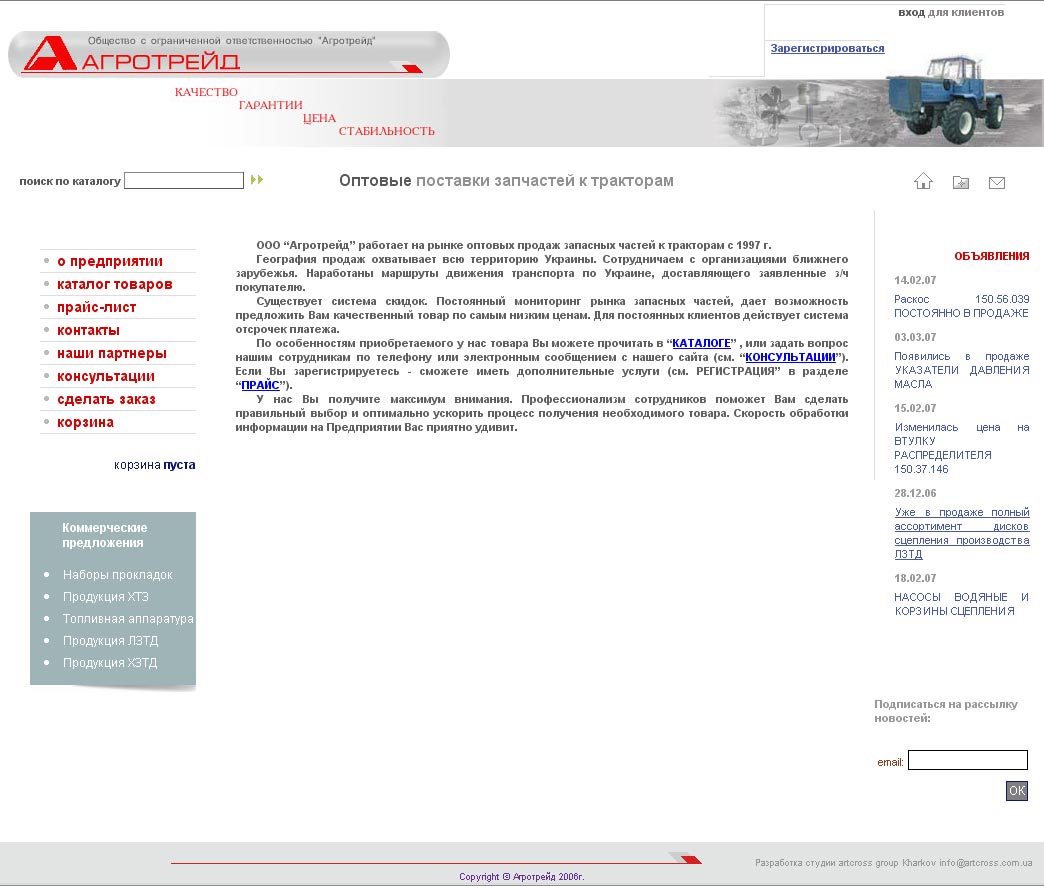Screen dimensions: 1044x886
Task: Open the 'о предприятии' menu item
Action: (x=110, y=261)
